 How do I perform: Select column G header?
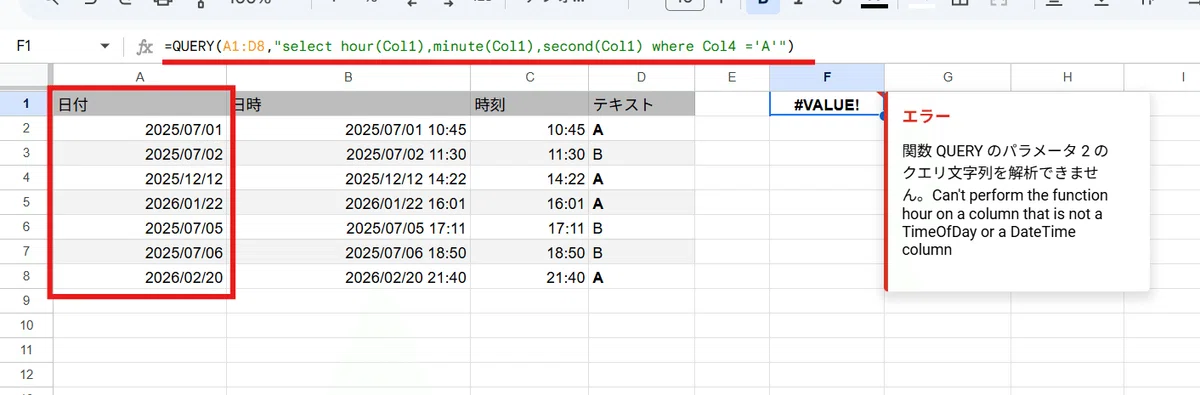(947, 77)
